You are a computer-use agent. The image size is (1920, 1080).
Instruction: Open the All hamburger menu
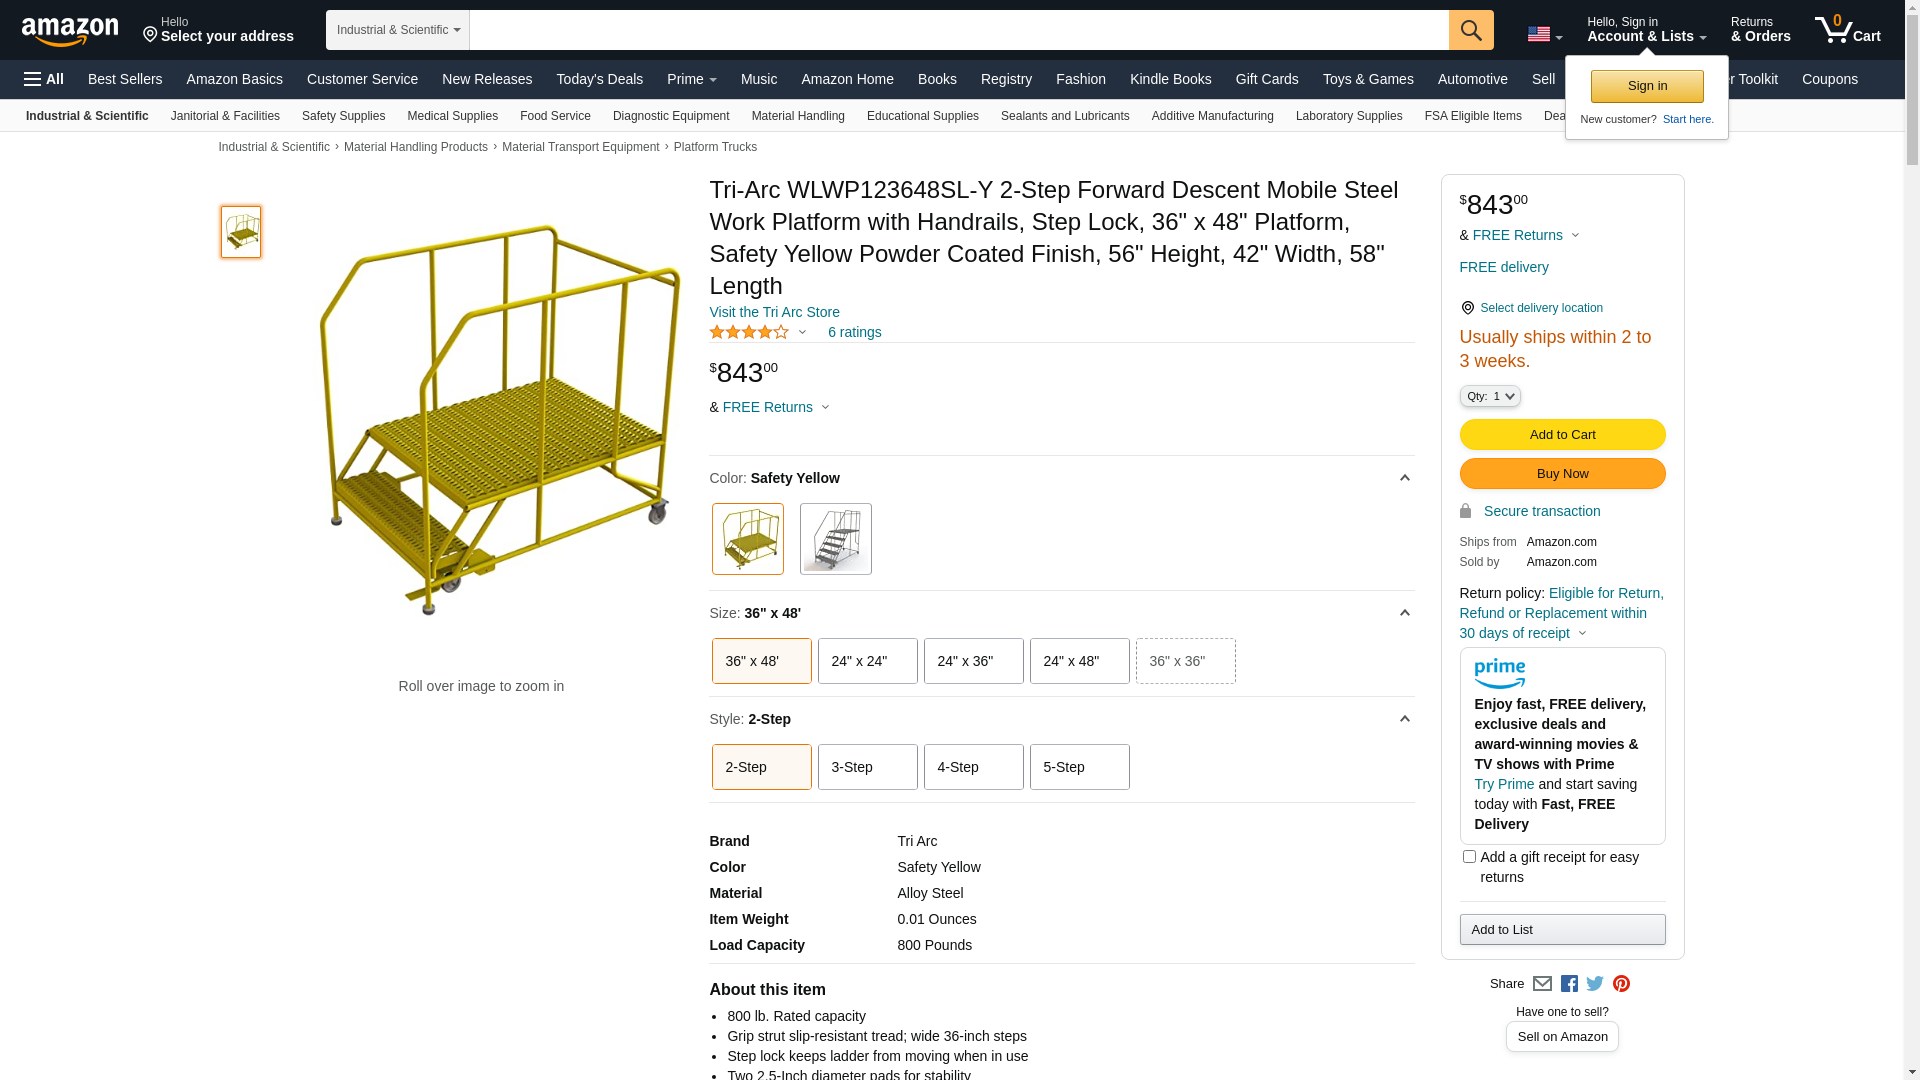tap(44, 79)
